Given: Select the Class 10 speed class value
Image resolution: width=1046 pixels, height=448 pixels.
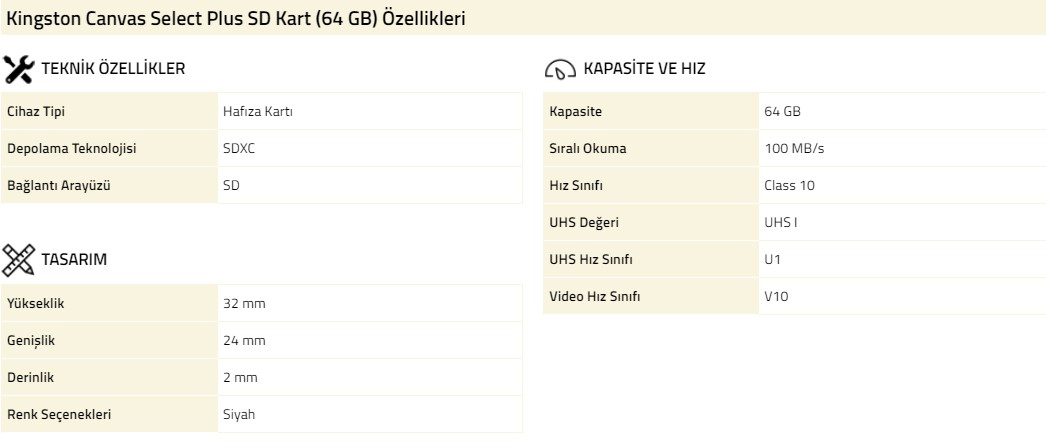Looking at the screenshot, I should [789, 185].
